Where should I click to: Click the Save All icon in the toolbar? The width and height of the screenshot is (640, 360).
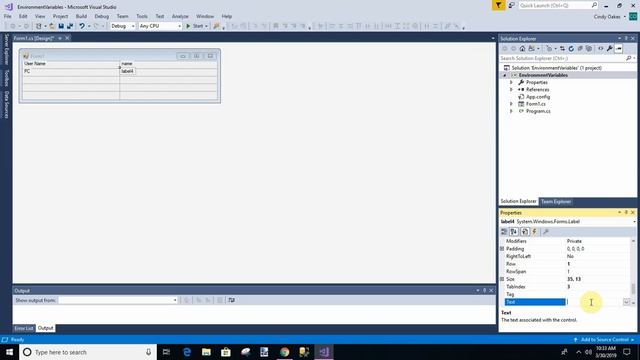pos(70,26)
